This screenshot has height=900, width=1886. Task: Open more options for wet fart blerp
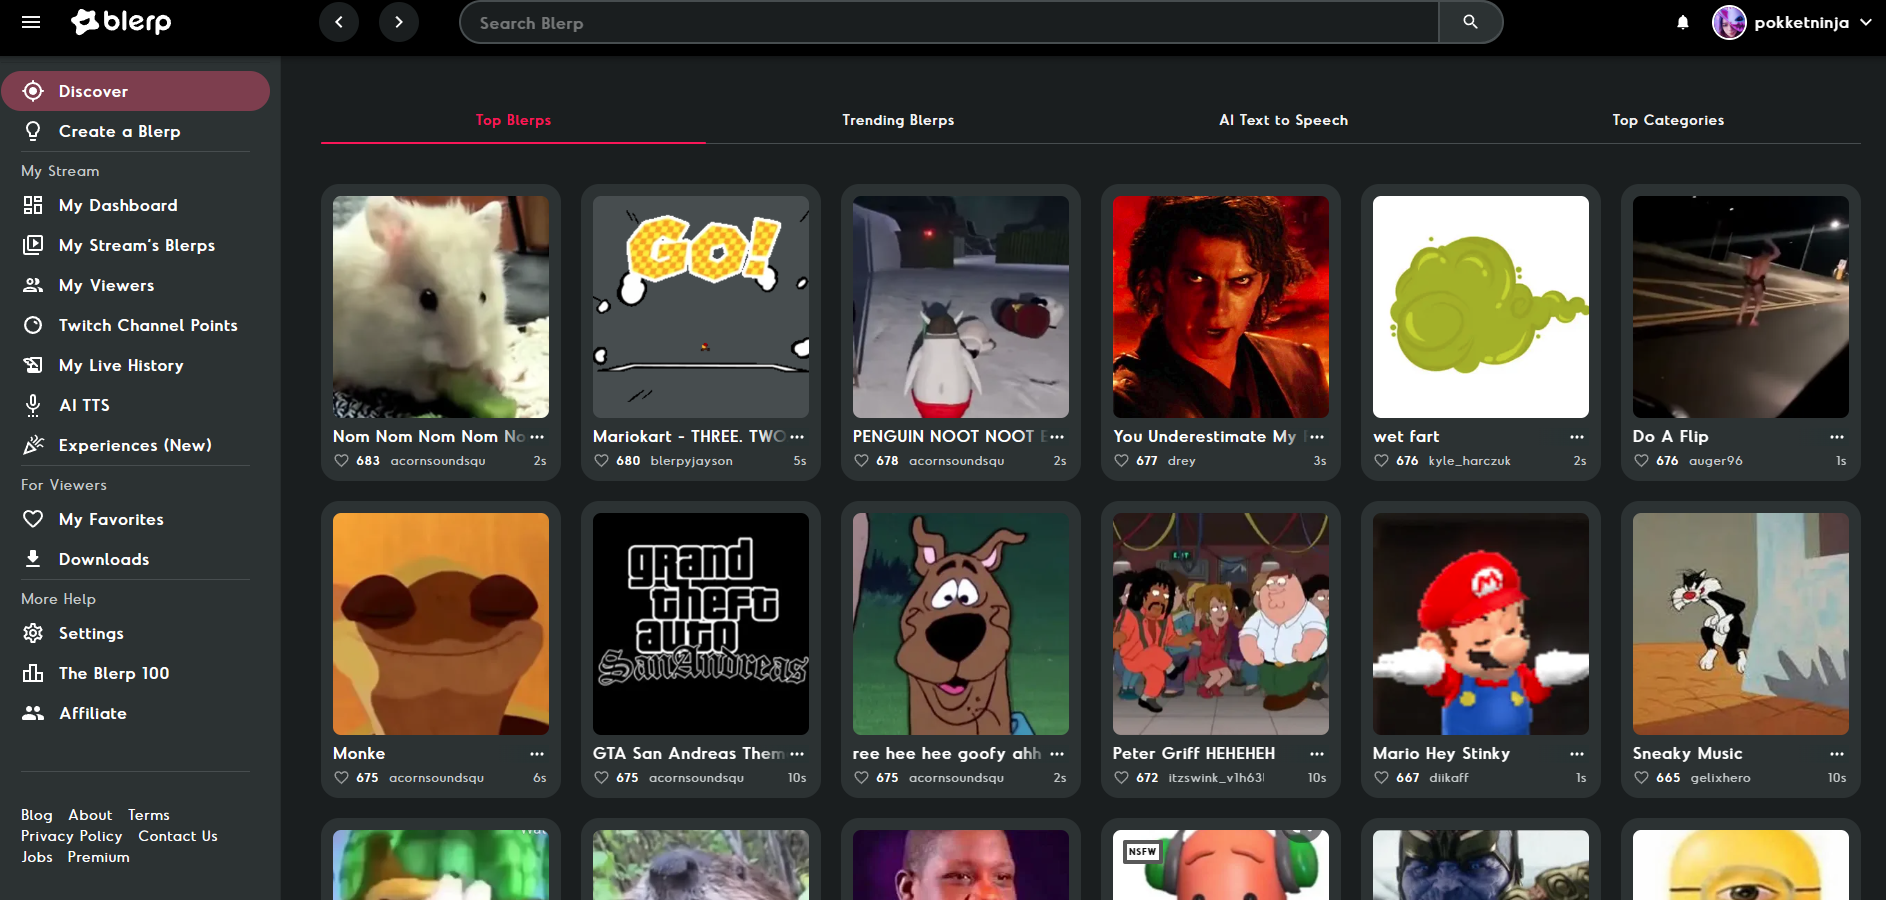coord(1577,437)
